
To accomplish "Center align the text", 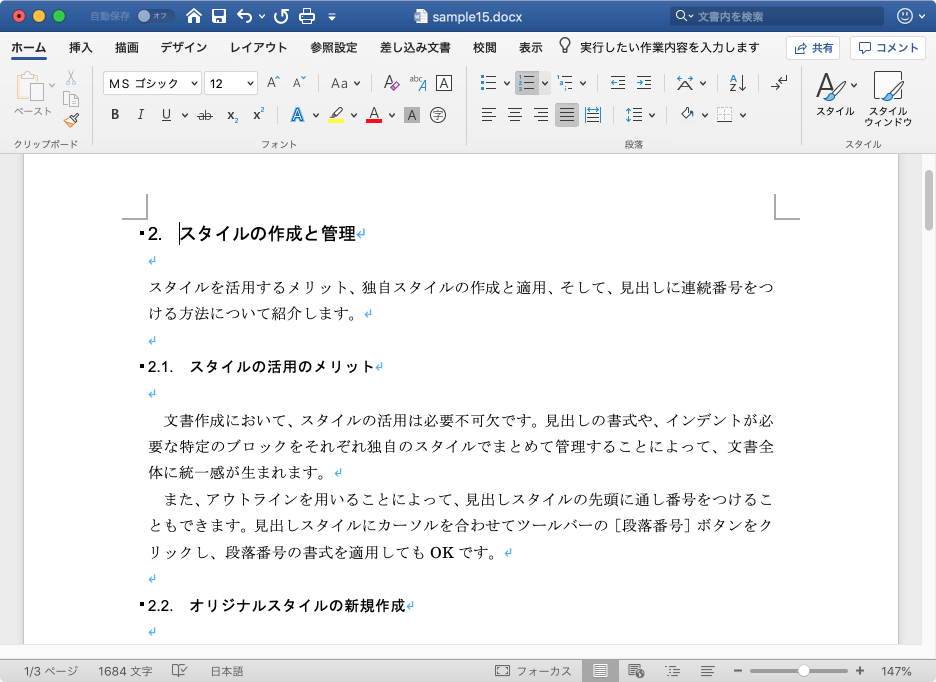I will (x=515, y=115).
